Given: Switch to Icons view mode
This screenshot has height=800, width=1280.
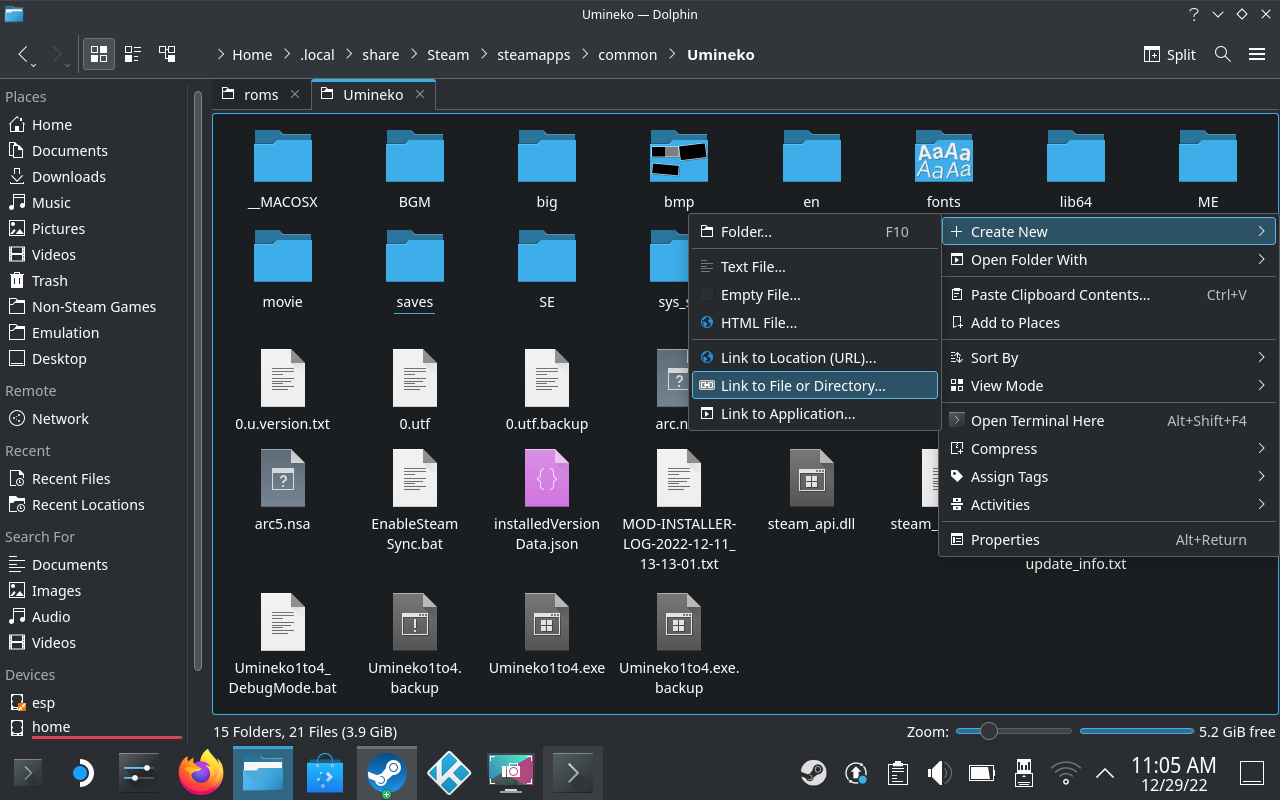Looking at the screenshot, I should 98,54.
